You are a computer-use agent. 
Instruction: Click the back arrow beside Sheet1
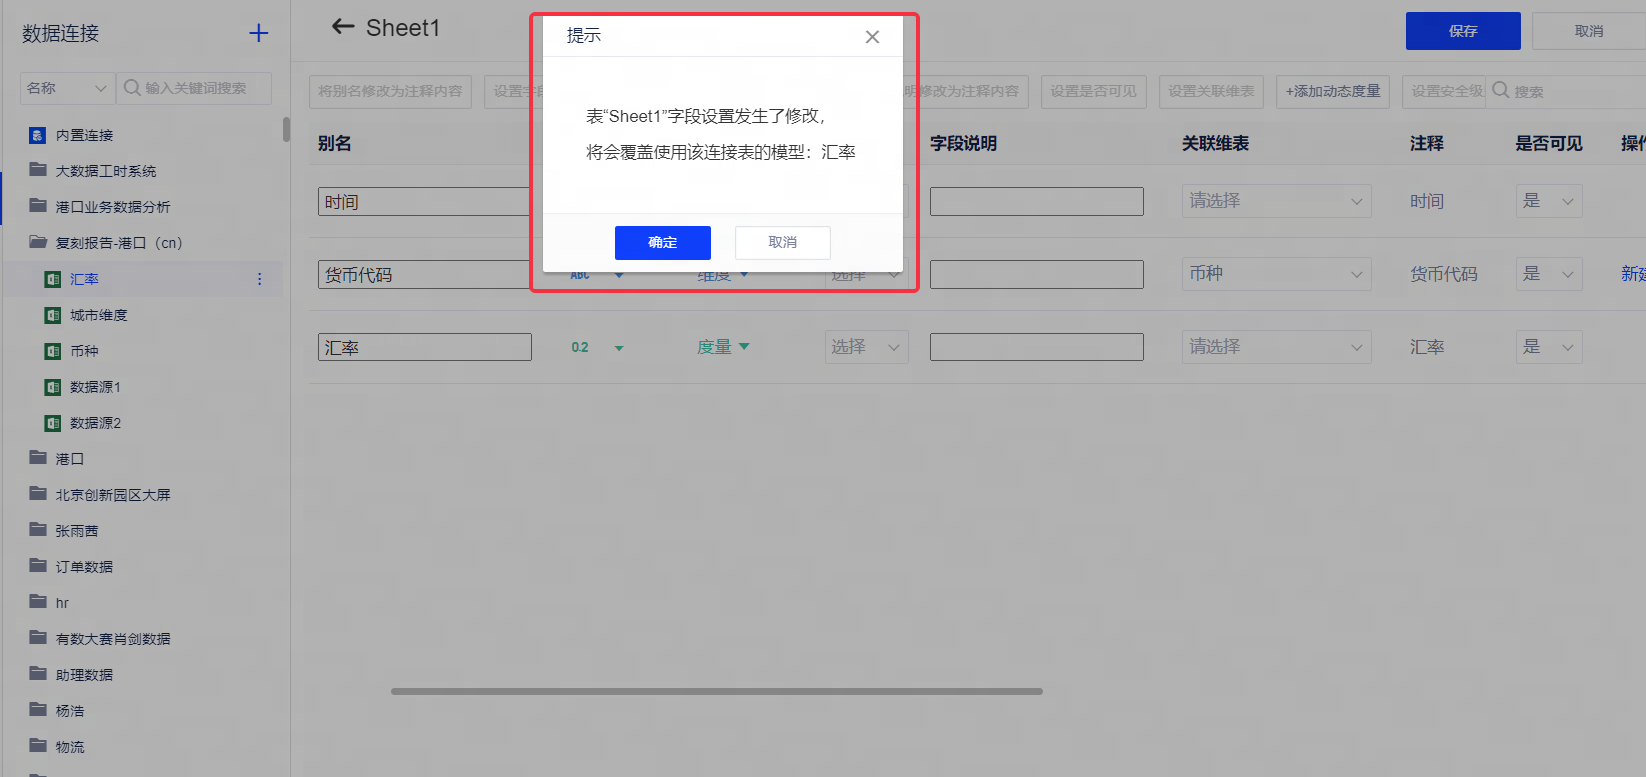point(343,27)
